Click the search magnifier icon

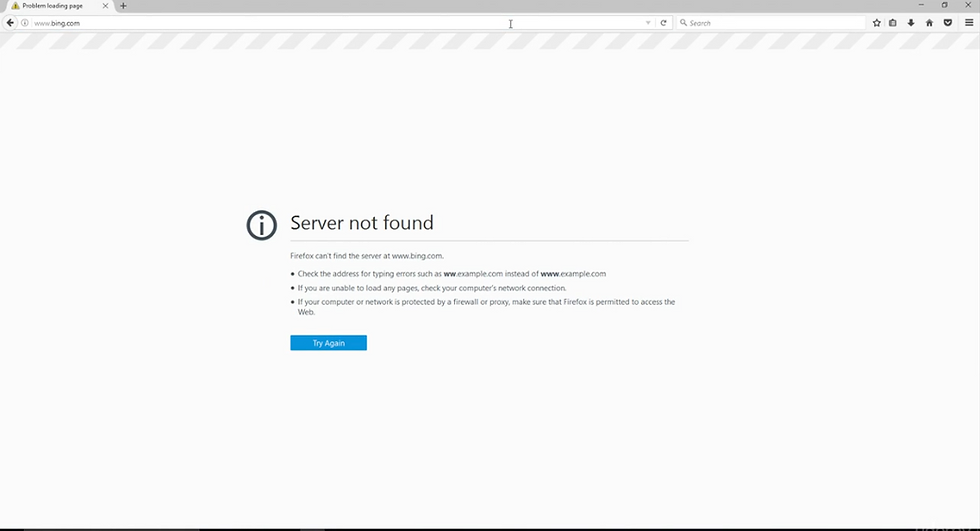click(683, 22)
